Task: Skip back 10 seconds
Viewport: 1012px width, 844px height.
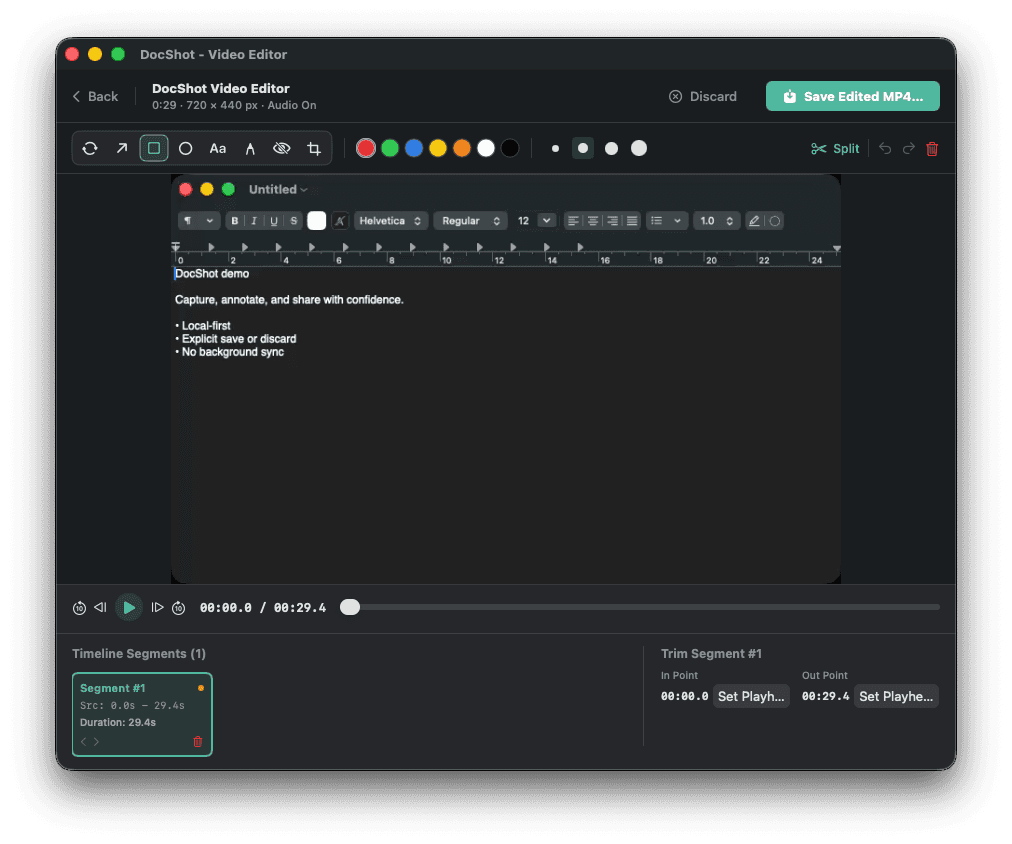Action: [79, 608]
